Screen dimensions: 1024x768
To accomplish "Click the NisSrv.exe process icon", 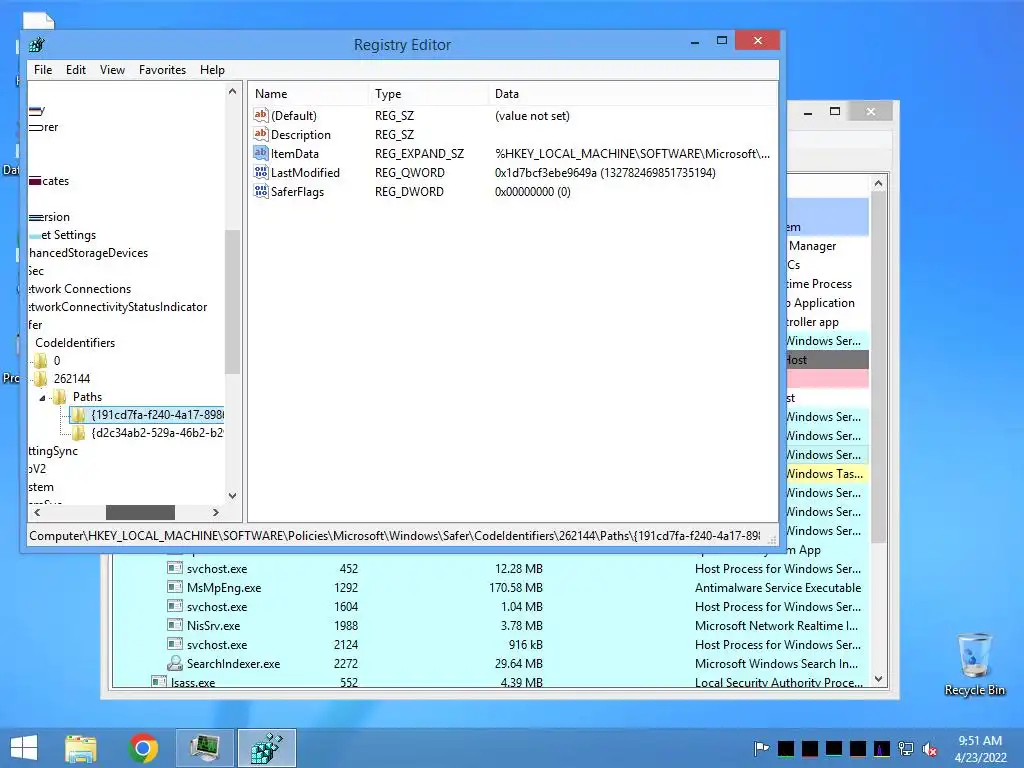I will click(x=174, y=625).
